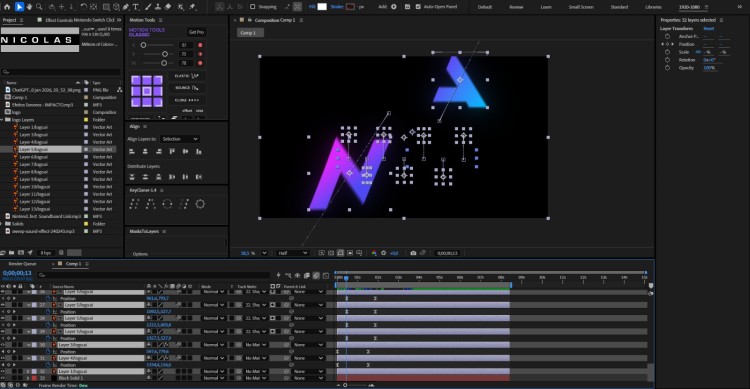This screenshot has height=389, width=750.
Task: Enable the Snapping checkbox
Action: (253, 7)
